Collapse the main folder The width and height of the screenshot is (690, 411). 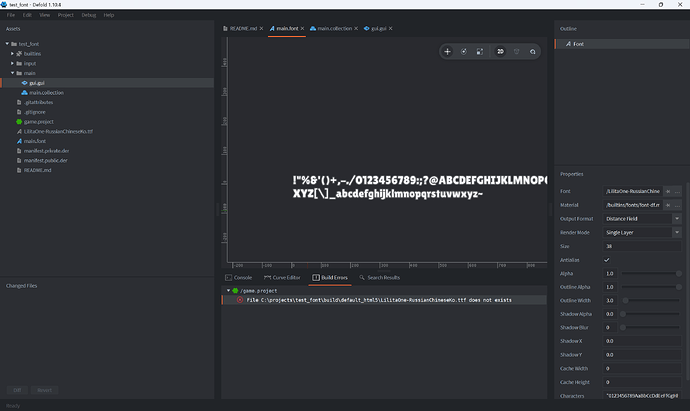[x=12, y=73]
